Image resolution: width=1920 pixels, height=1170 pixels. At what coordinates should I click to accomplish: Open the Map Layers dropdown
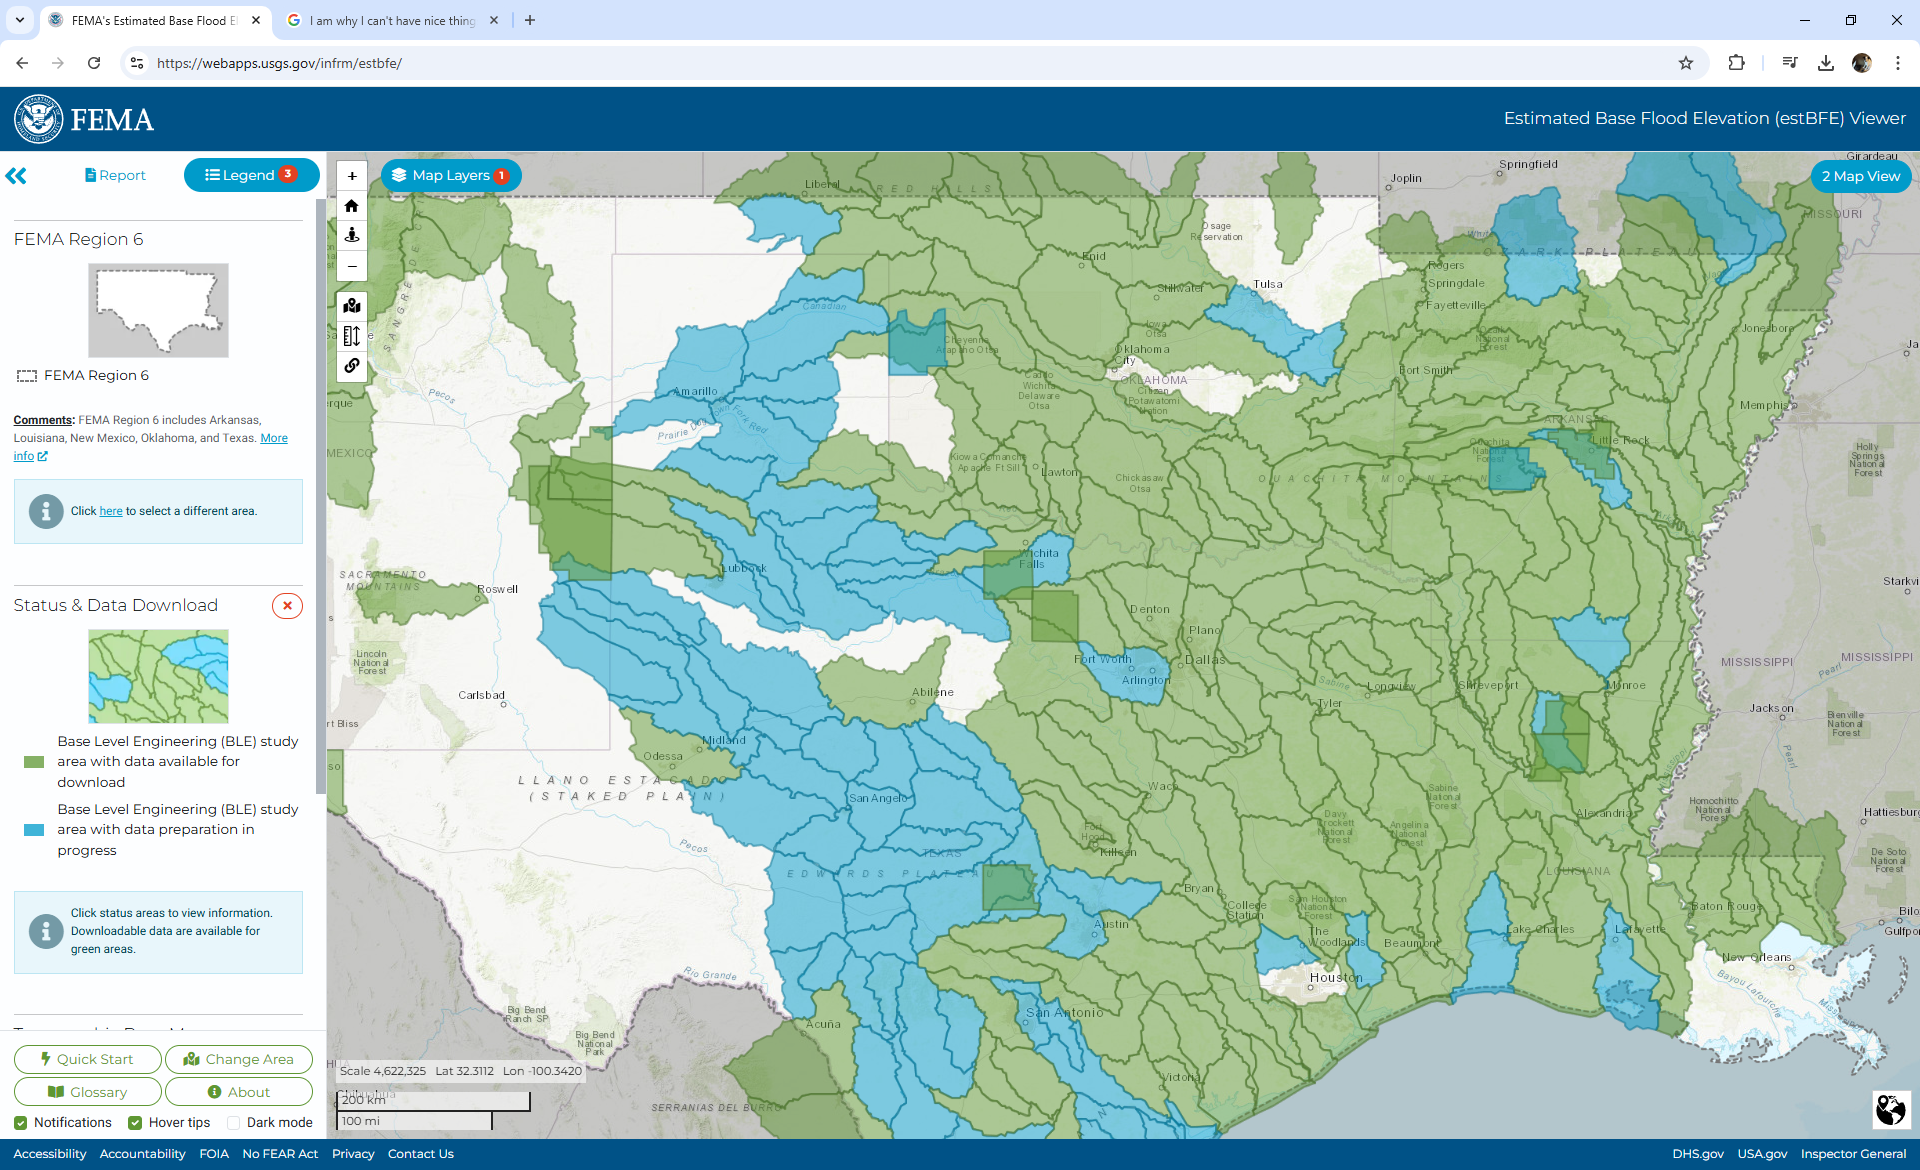(x=451, y=176)
